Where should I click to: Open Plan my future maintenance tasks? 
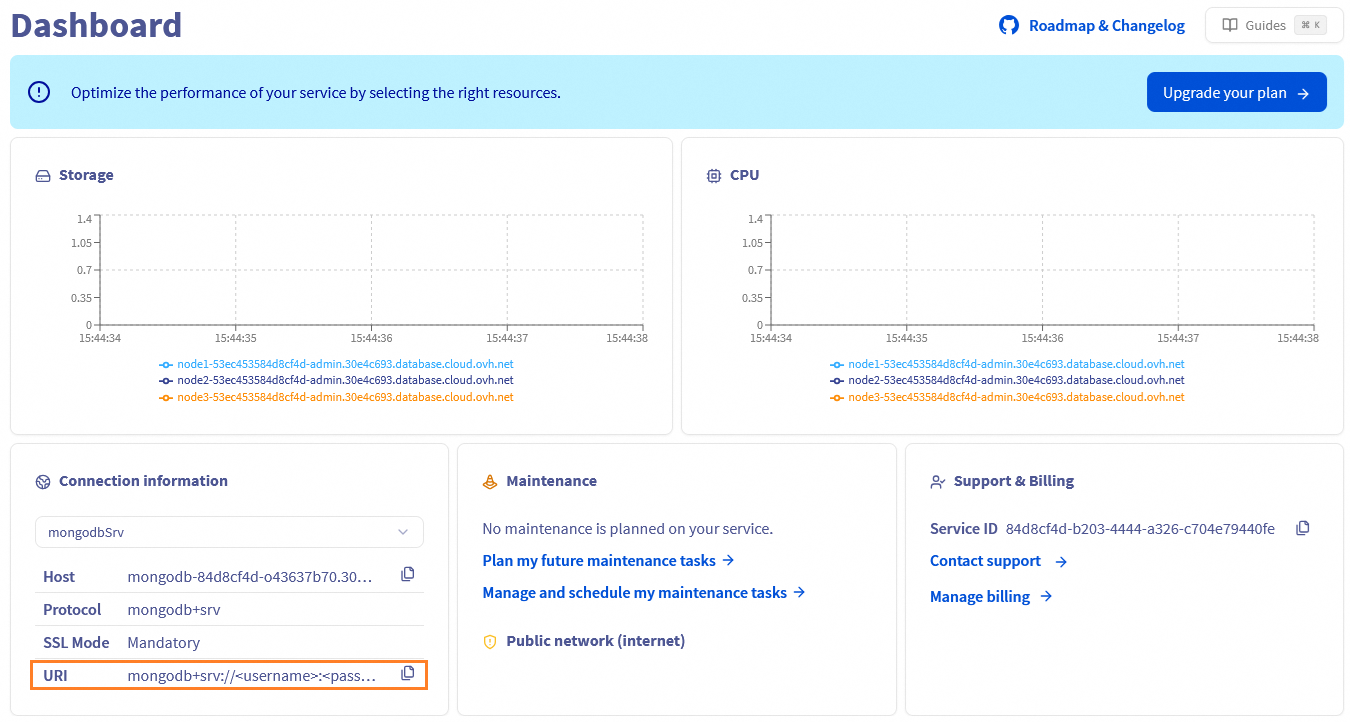(x=600, y=561)
